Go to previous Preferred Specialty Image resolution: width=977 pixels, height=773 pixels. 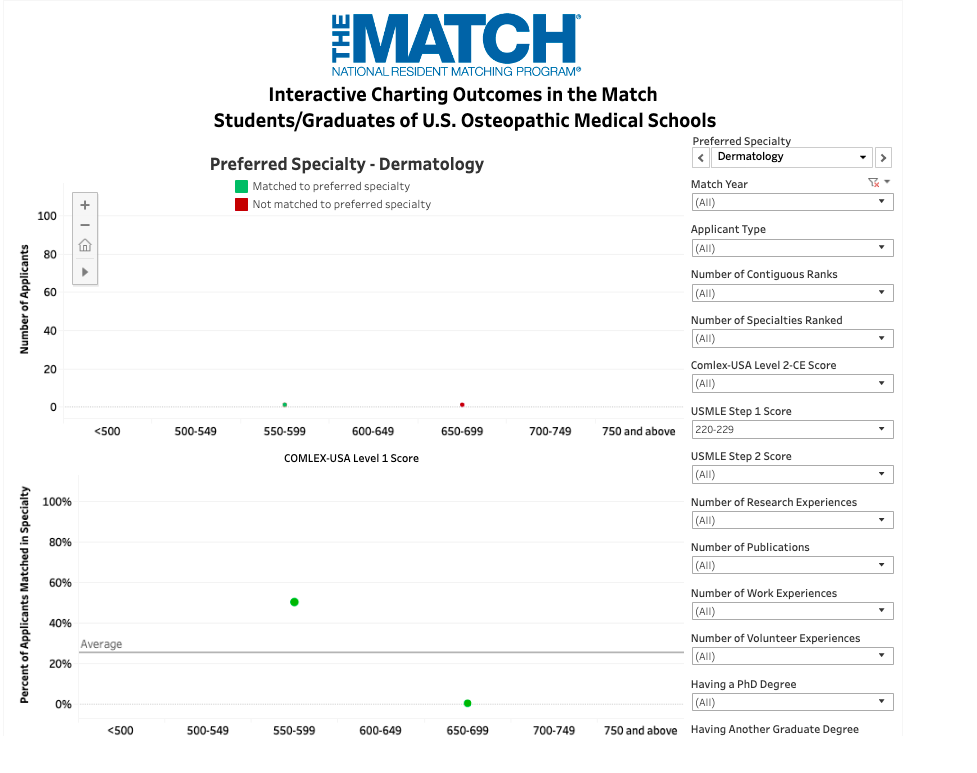click(x=701, y=158)
